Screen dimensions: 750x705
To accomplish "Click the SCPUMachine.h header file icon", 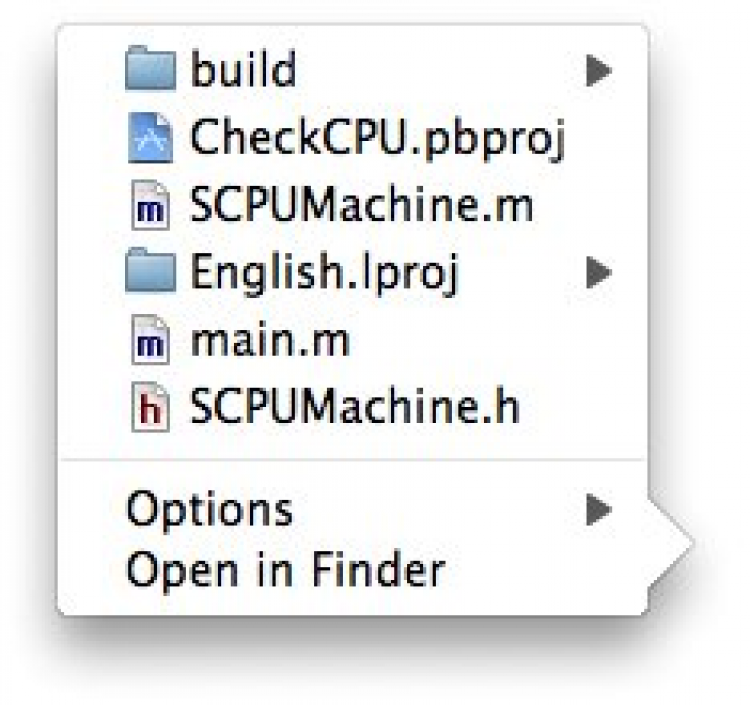I will (151, 410).
